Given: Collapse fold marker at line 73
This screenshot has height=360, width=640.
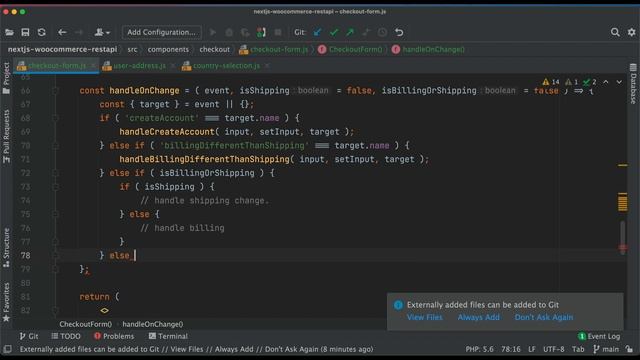Looking at the screenshot, I should pos(55,187).
